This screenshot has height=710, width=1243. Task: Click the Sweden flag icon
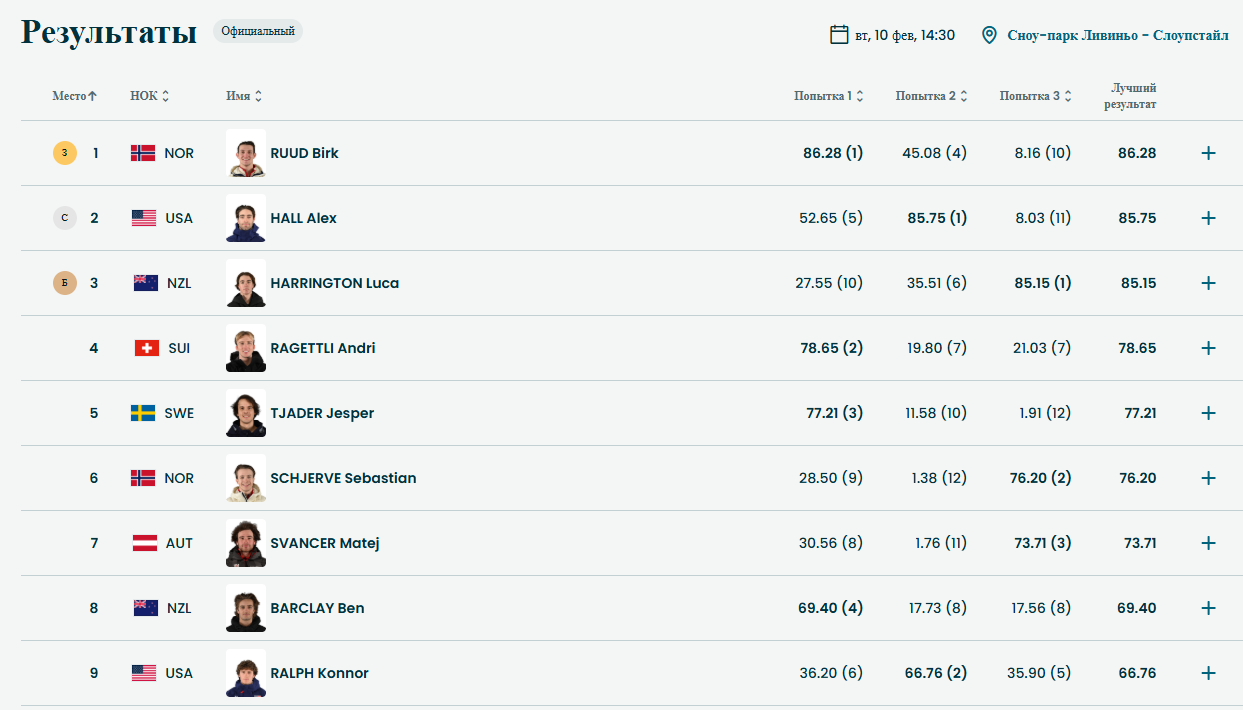tap(143, 413)
